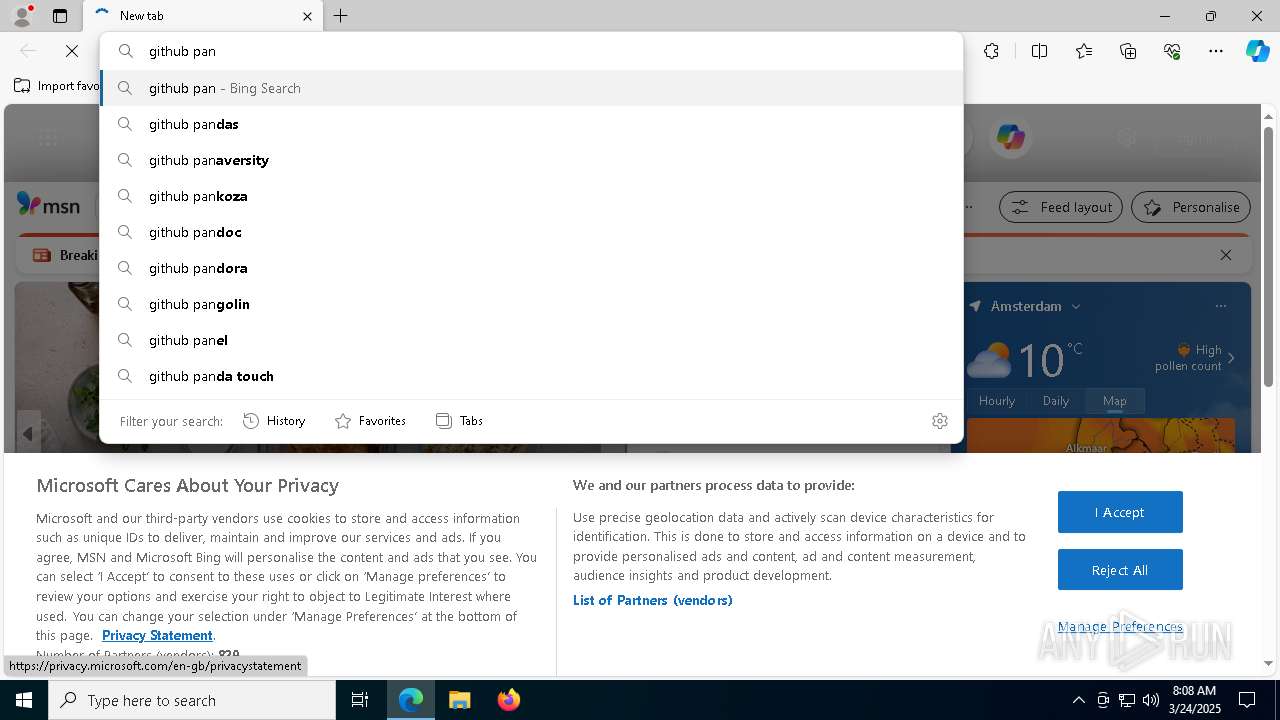The image size is (1280, 720).
Task: Open Browser essentials heart icon
Action: pos(1172,51)
